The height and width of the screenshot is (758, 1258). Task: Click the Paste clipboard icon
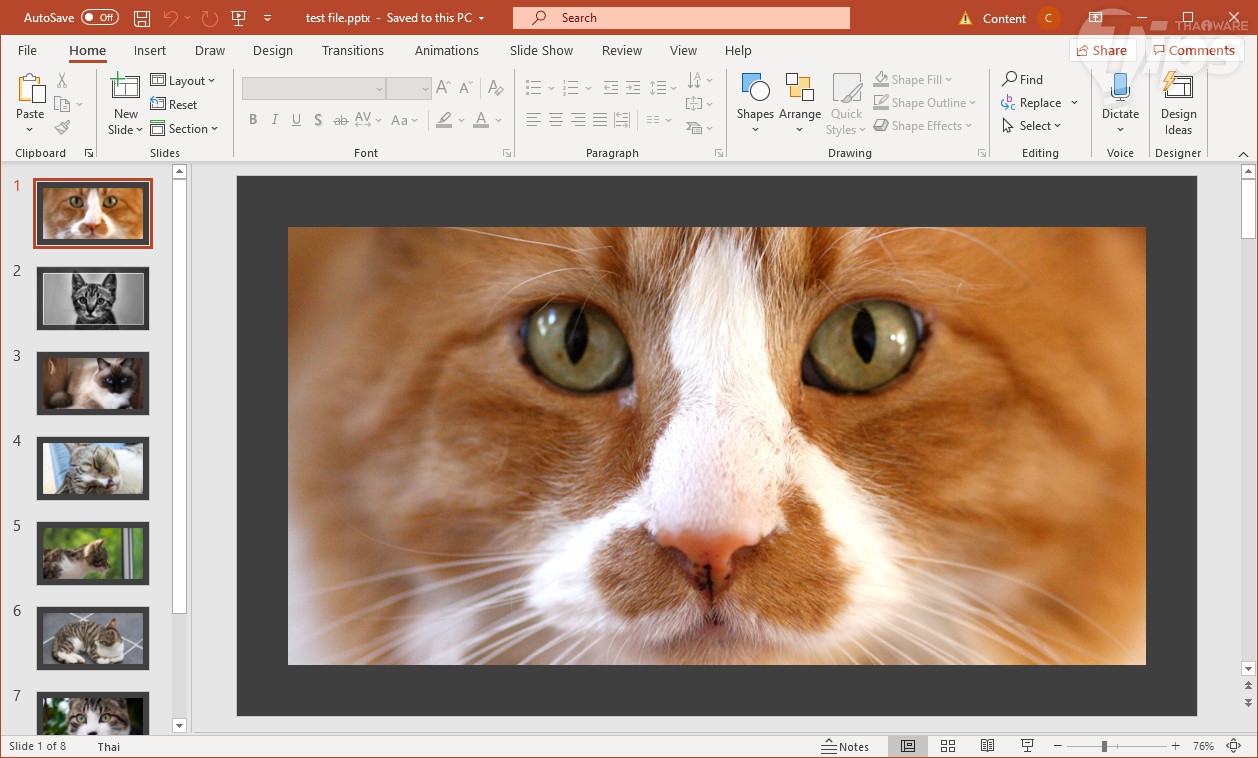coord(30,92)
